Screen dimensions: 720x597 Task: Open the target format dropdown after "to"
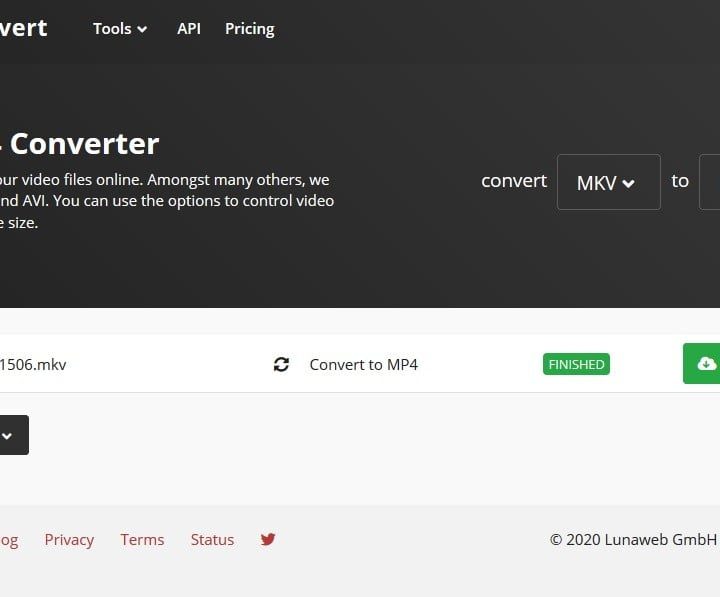pos(710,182)
